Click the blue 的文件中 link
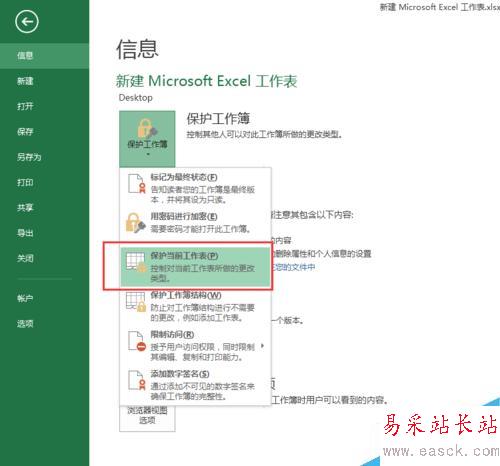The image size is (500, 466). click(294, 267)
